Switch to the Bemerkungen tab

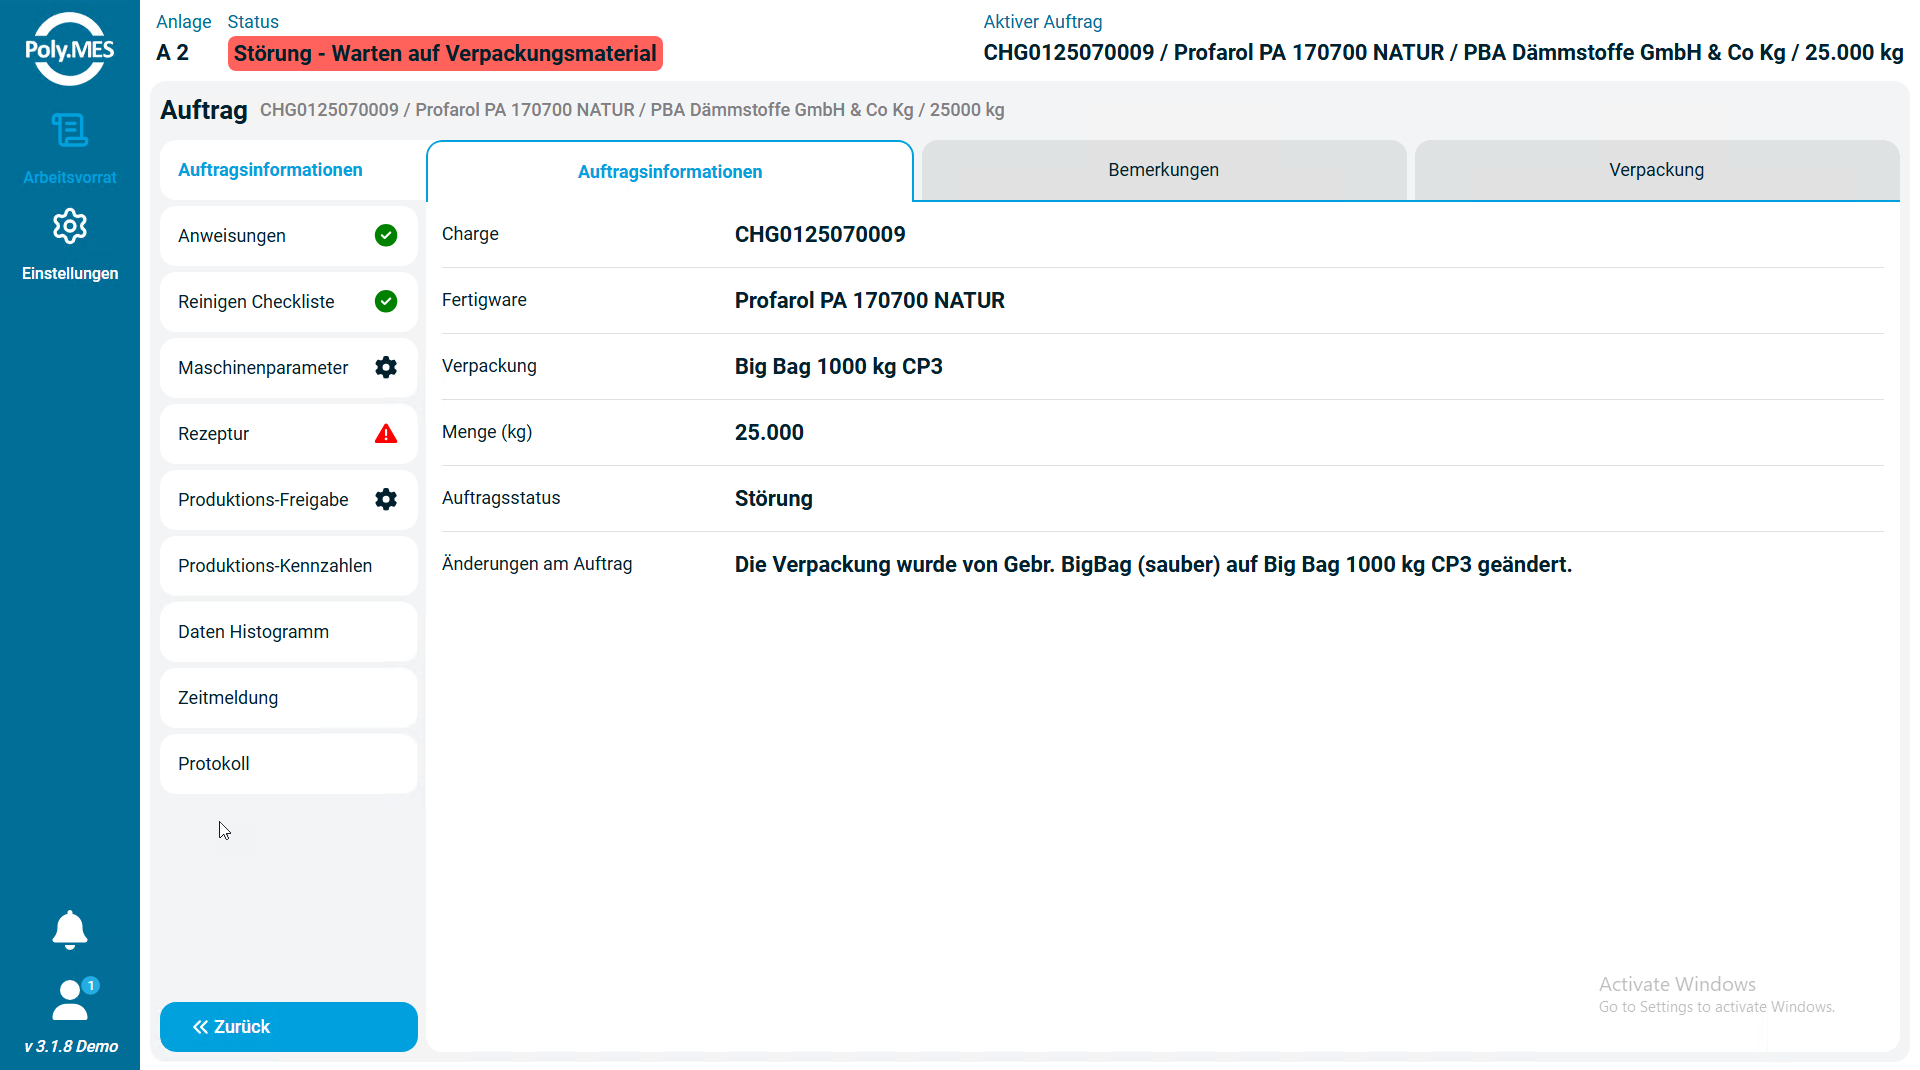click(1164, 170)
